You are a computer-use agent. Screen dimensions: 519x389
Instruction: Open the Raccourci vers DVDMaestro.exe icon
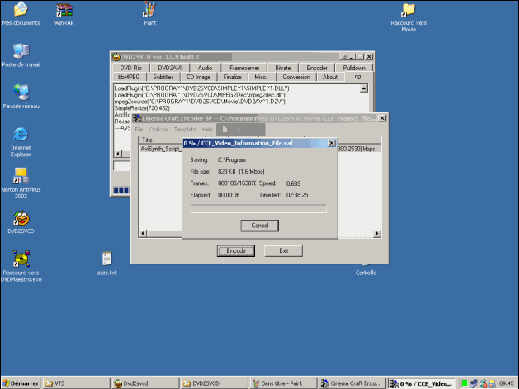[x=21, y=266]
